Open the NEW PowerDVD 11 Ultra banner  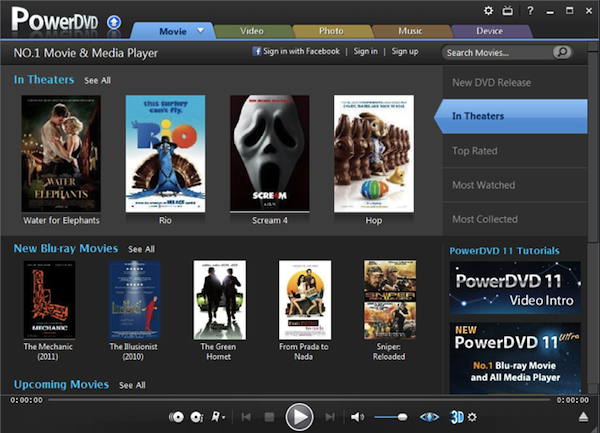click(x=515, y=358)
